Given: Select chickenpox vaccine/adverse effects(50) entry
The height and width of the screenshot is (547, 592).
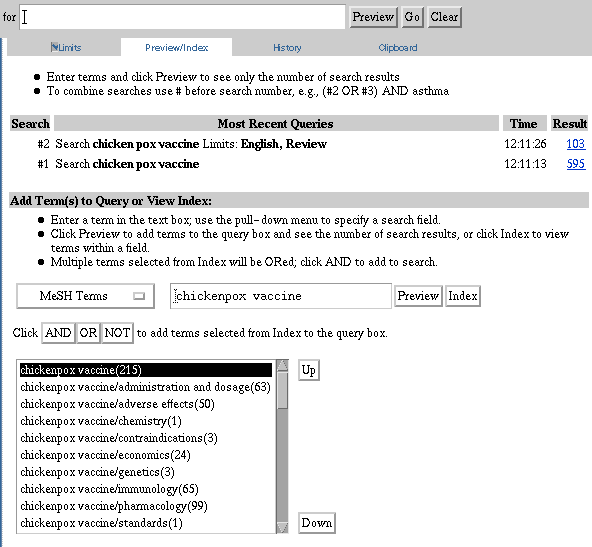Looking at the screenshot, I should pos(117,404).
